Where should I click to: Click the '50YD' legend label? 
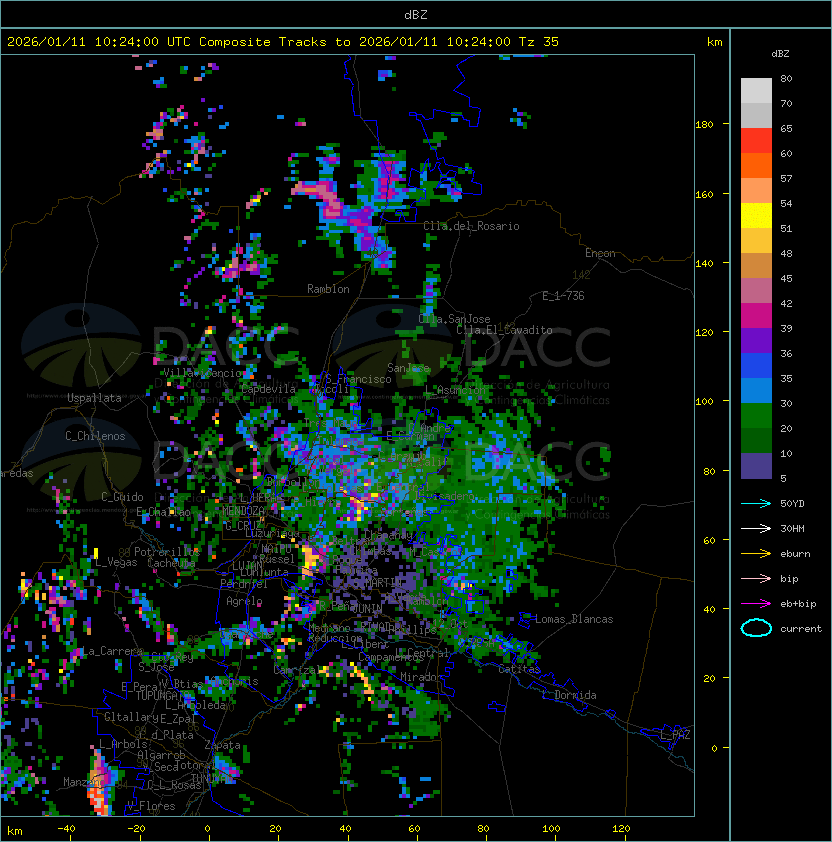pyautogui.click(x=792, y=503)
